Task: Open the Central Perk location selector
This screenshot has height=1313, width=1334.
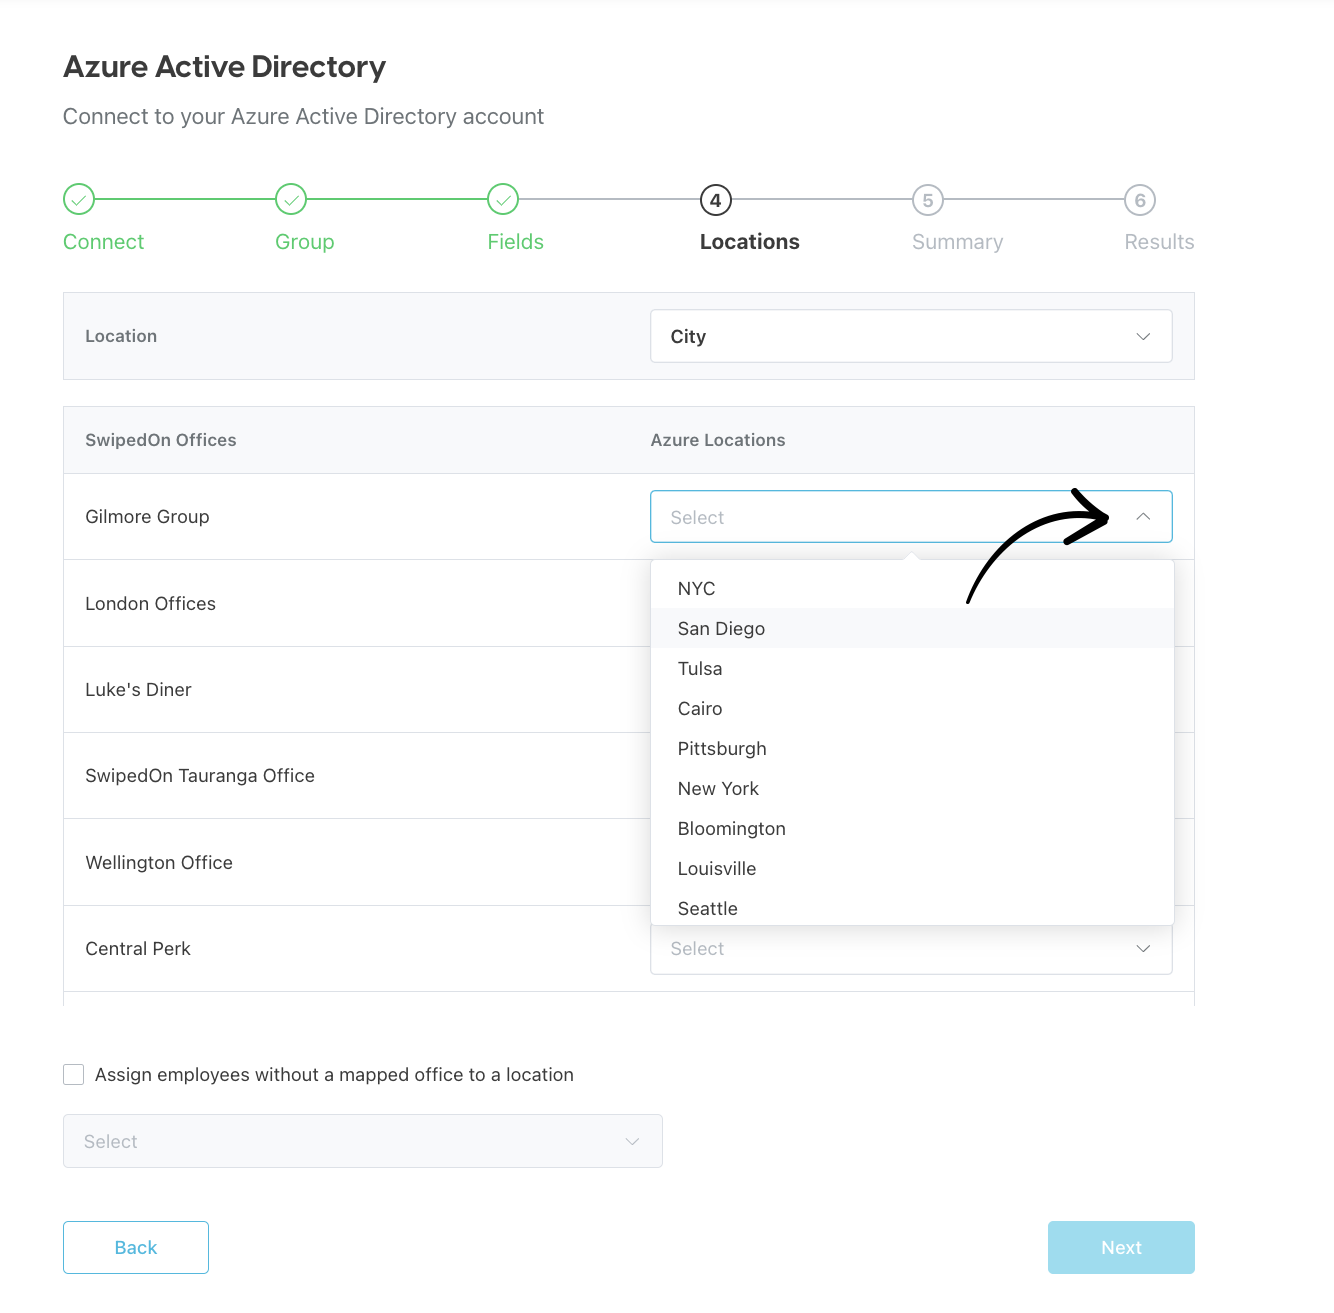Action: point(910,948)
